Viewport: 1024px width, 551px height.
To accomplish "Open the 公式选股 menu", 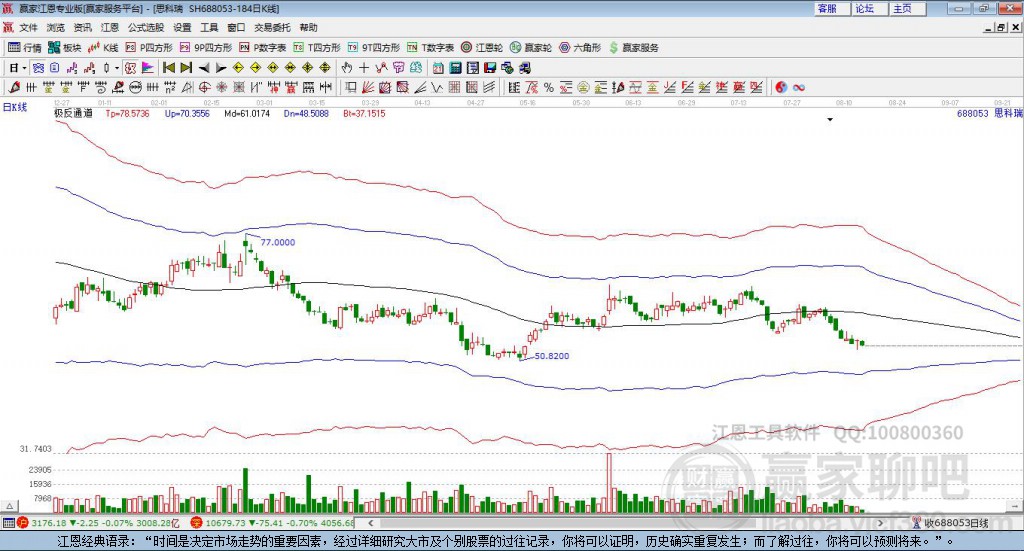I will 146,27.
